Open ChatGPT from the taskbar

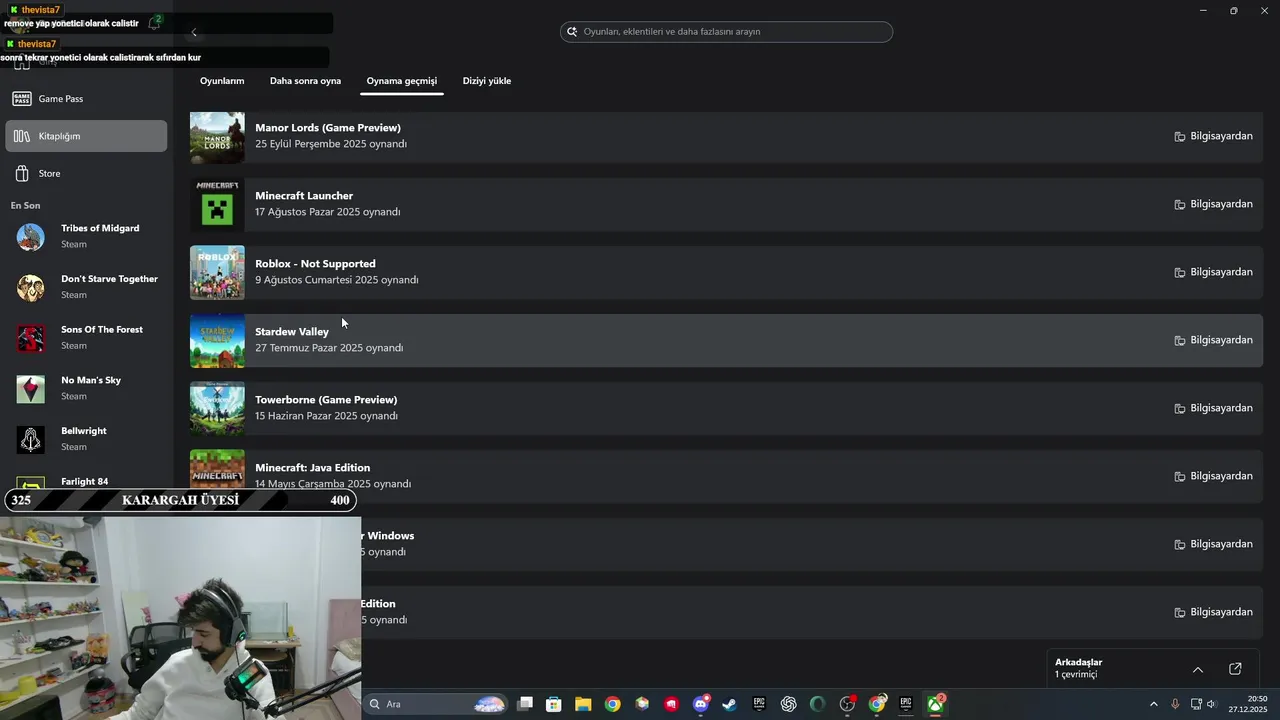pyautogui.click(x=788, y=704)
